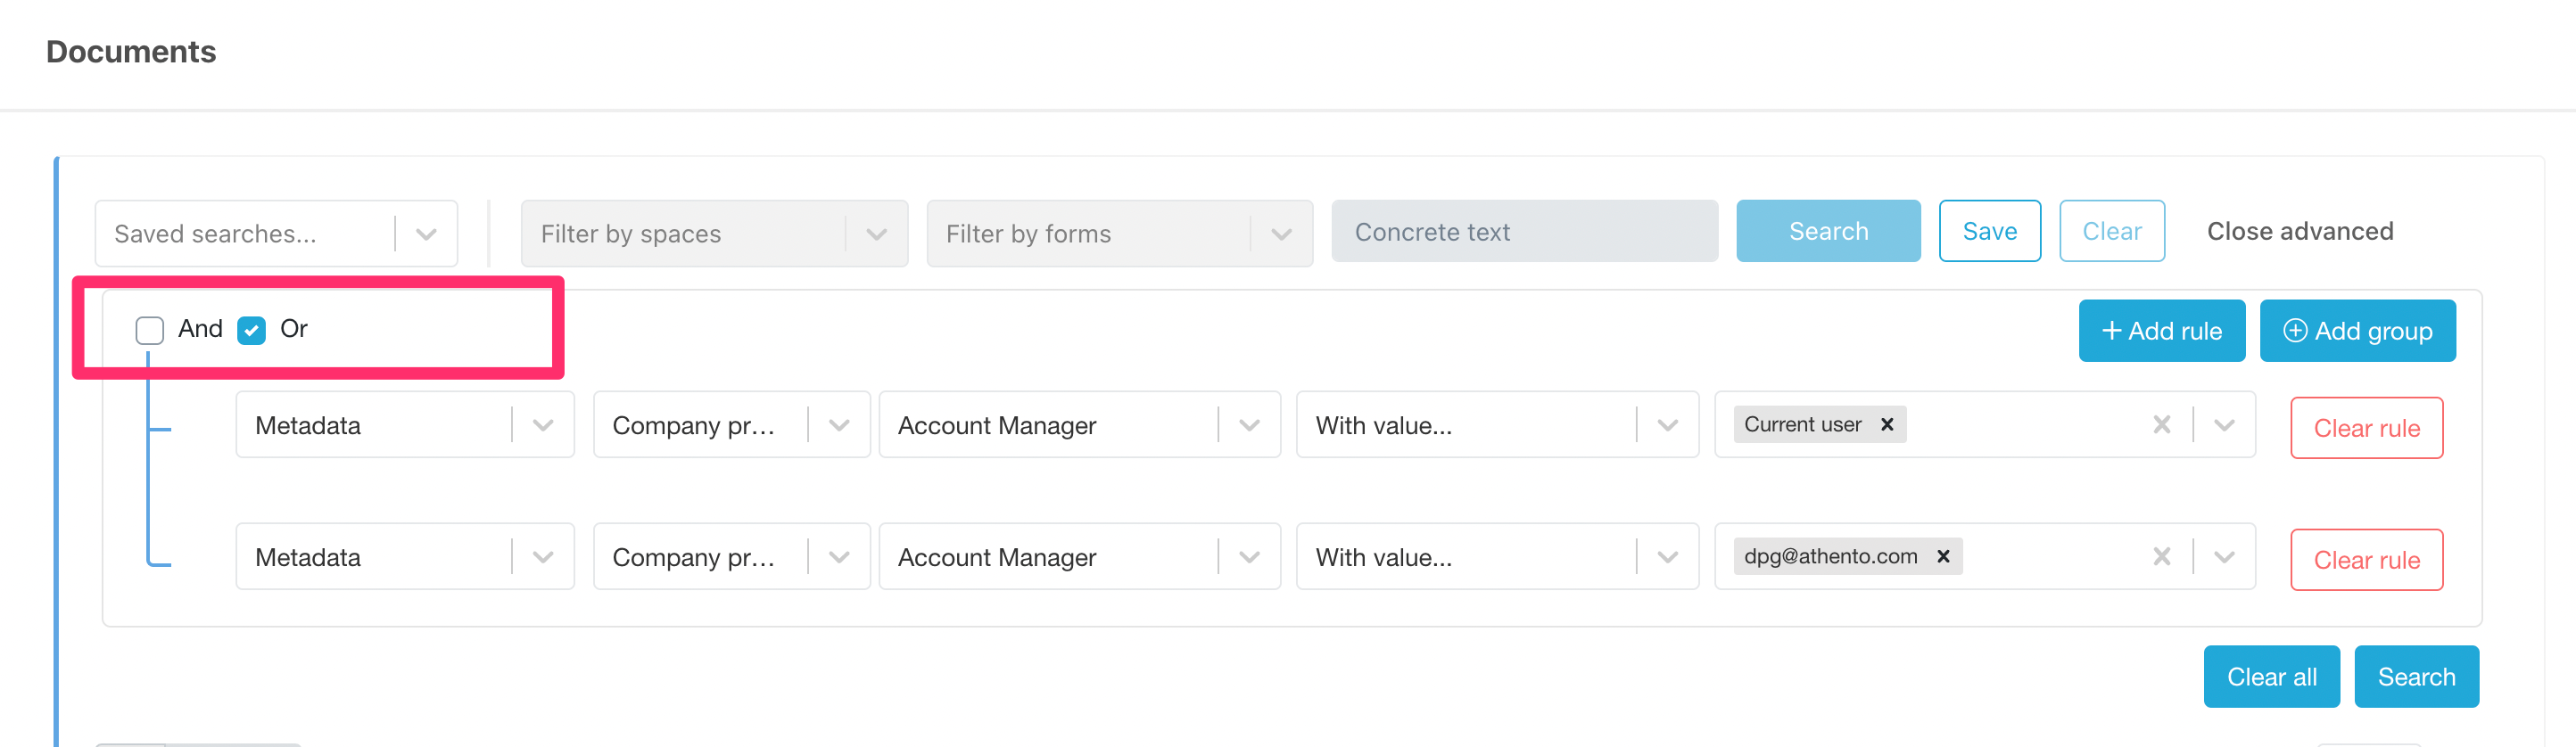The width and height of the screenshot is (2576, 747).
Task: Remove the 'Current user' tag
Action: tap(1887, 424)
